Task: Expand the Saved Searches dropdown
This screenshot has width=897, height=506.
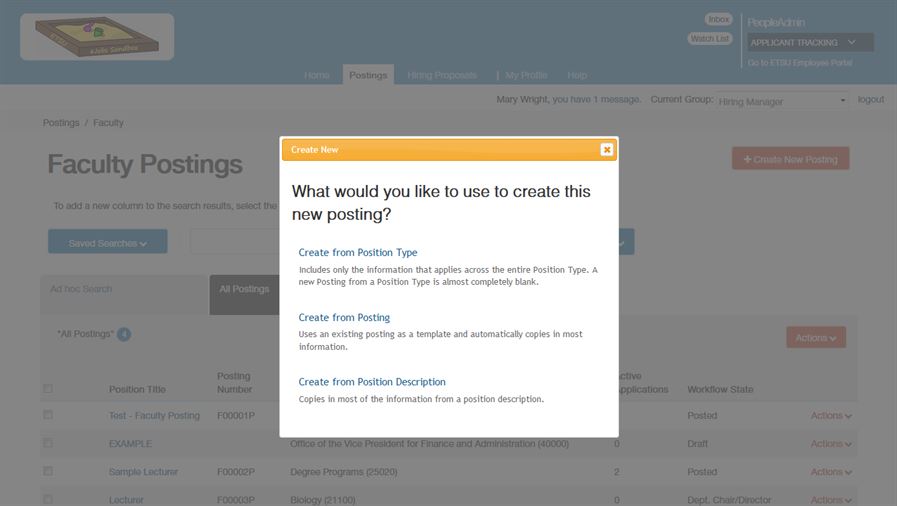Action: [108, 243]
